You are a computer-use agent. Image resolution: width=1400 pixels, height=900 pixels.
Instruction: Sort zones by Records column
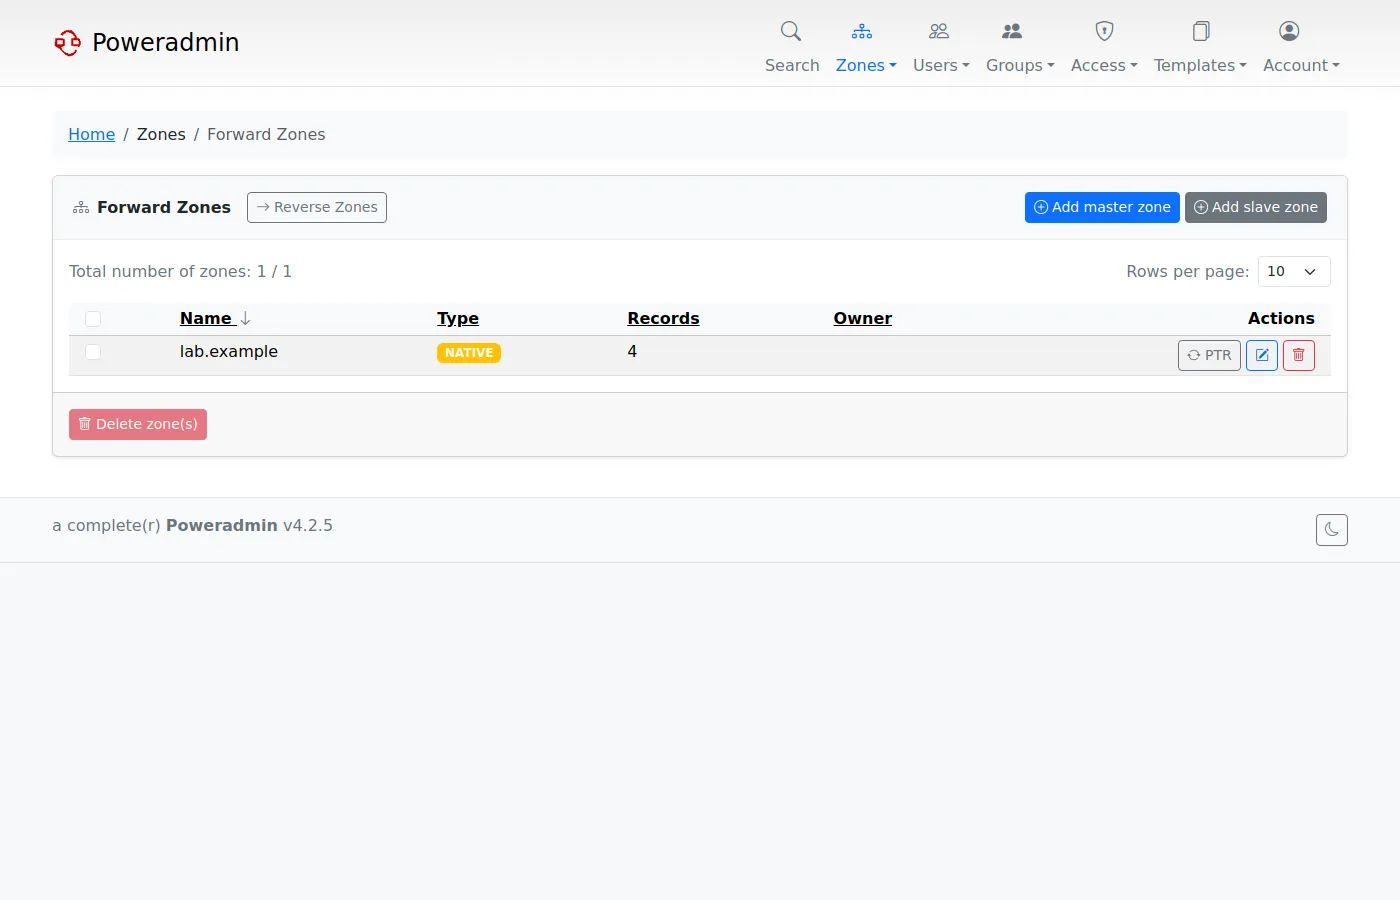[x=663, y=318]
